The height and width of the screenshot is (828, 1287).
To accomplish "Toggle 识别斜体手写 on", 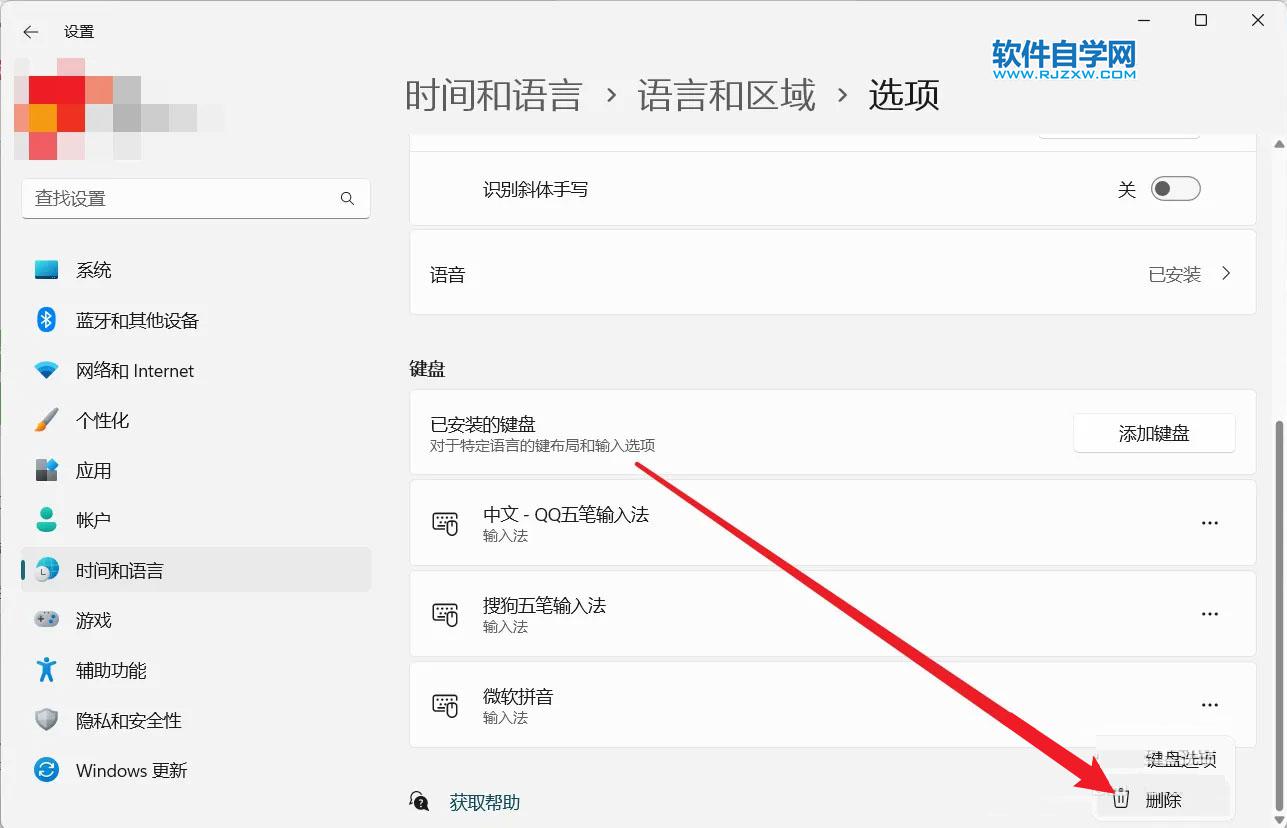I will (x=1176, y=188).
